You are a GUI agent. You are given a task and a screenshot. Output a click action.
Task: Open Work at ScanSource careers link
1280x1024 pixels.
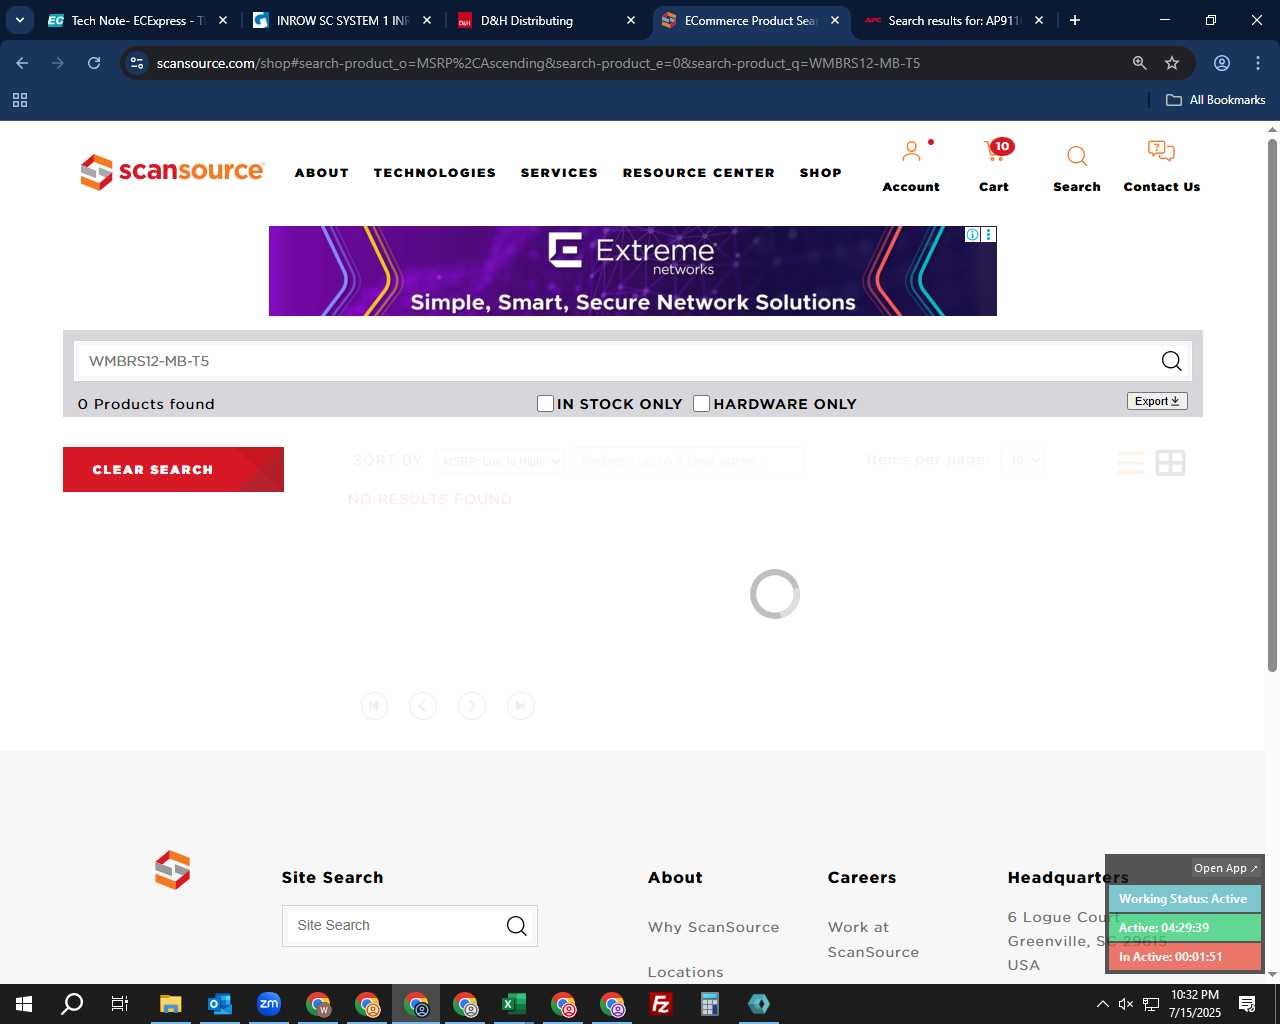[873, 940]
